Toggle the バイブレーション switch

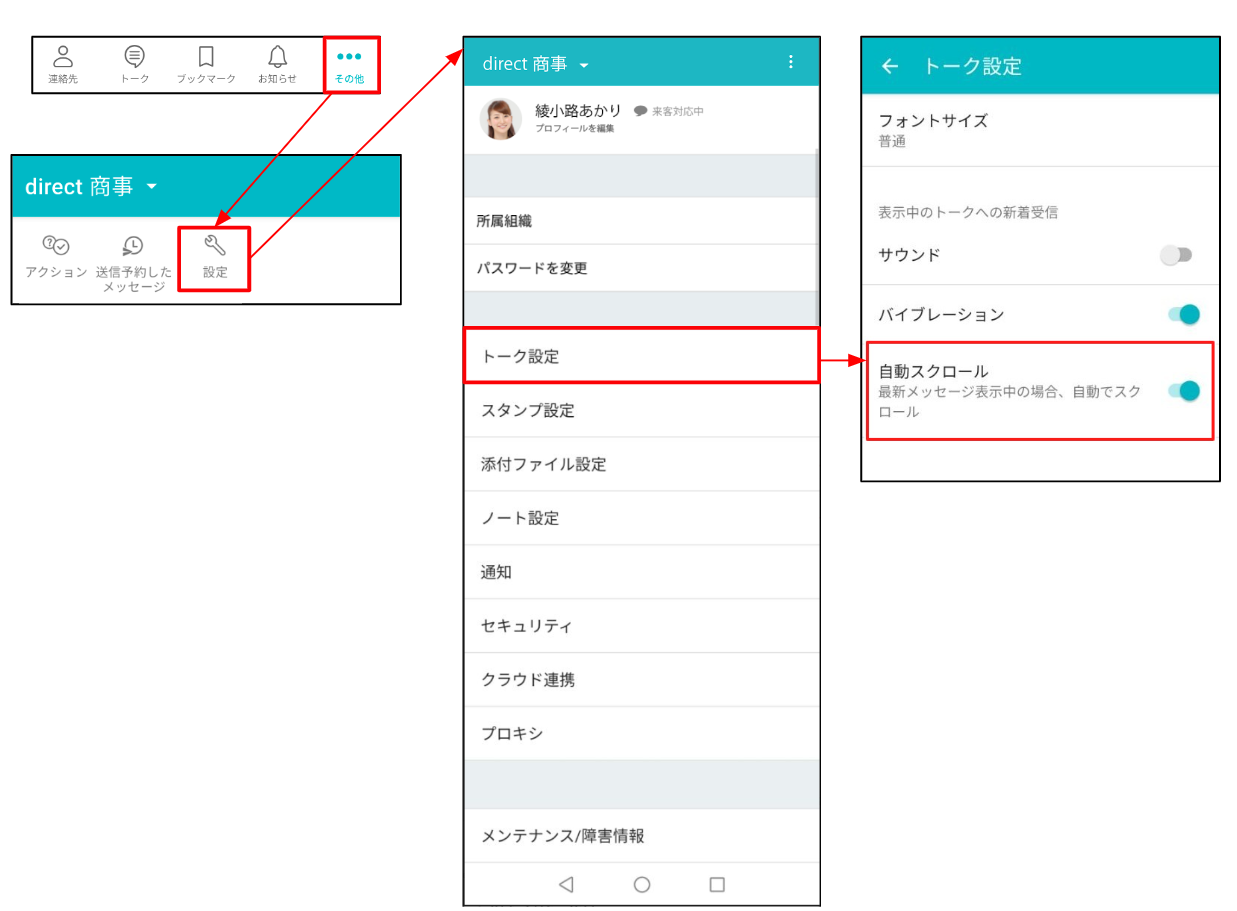click(1183, 314)
